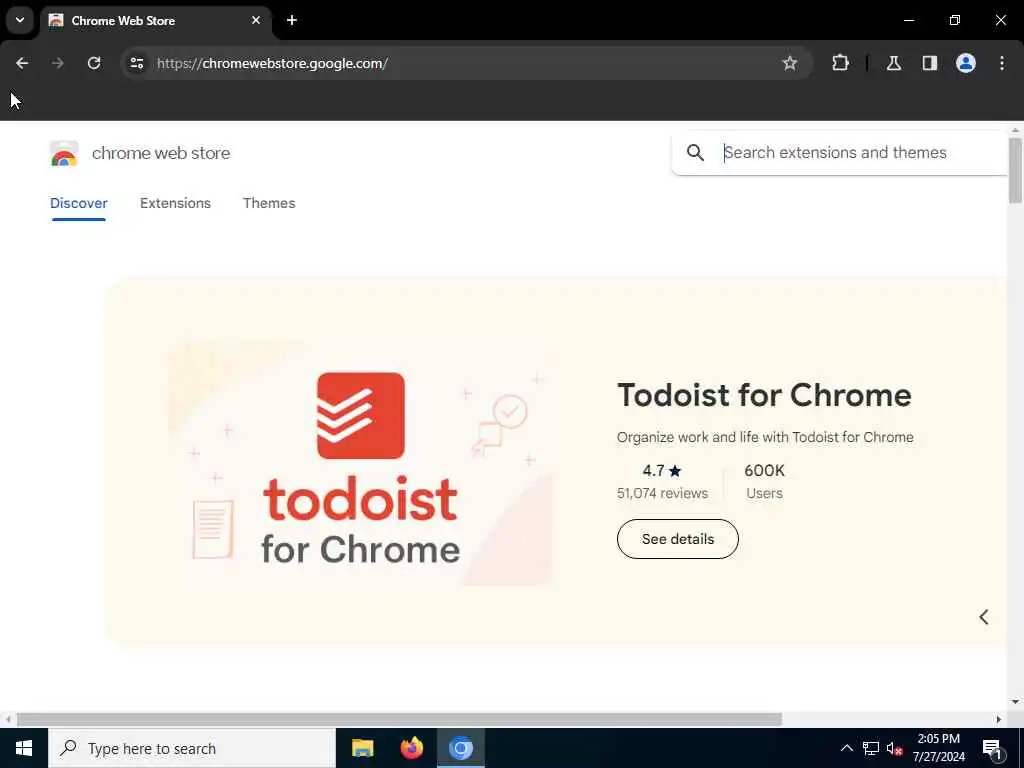1024x768 pixels.
Task: Click the browser back arrow
Action: (22, 63)
